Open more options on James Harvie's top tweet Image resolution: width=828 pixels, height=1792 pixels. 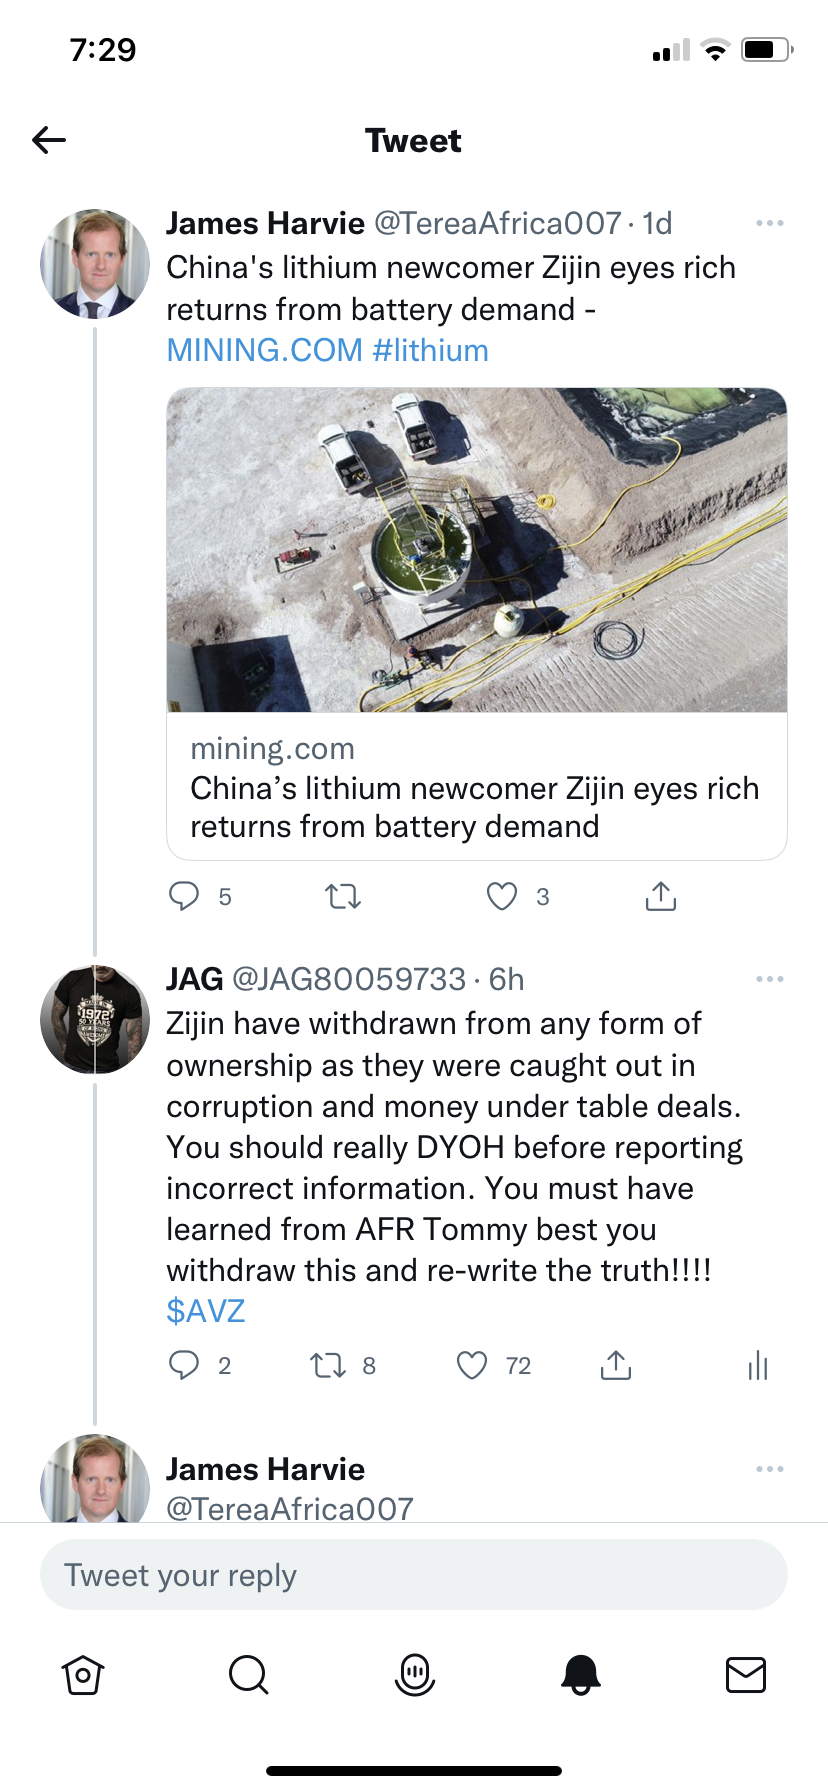tap(769, 223)
